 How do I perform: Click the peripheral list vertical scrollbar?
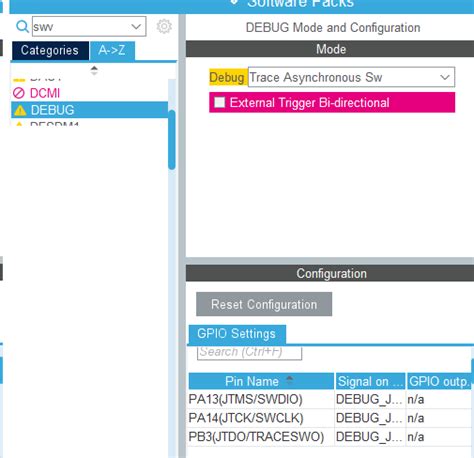172,139
